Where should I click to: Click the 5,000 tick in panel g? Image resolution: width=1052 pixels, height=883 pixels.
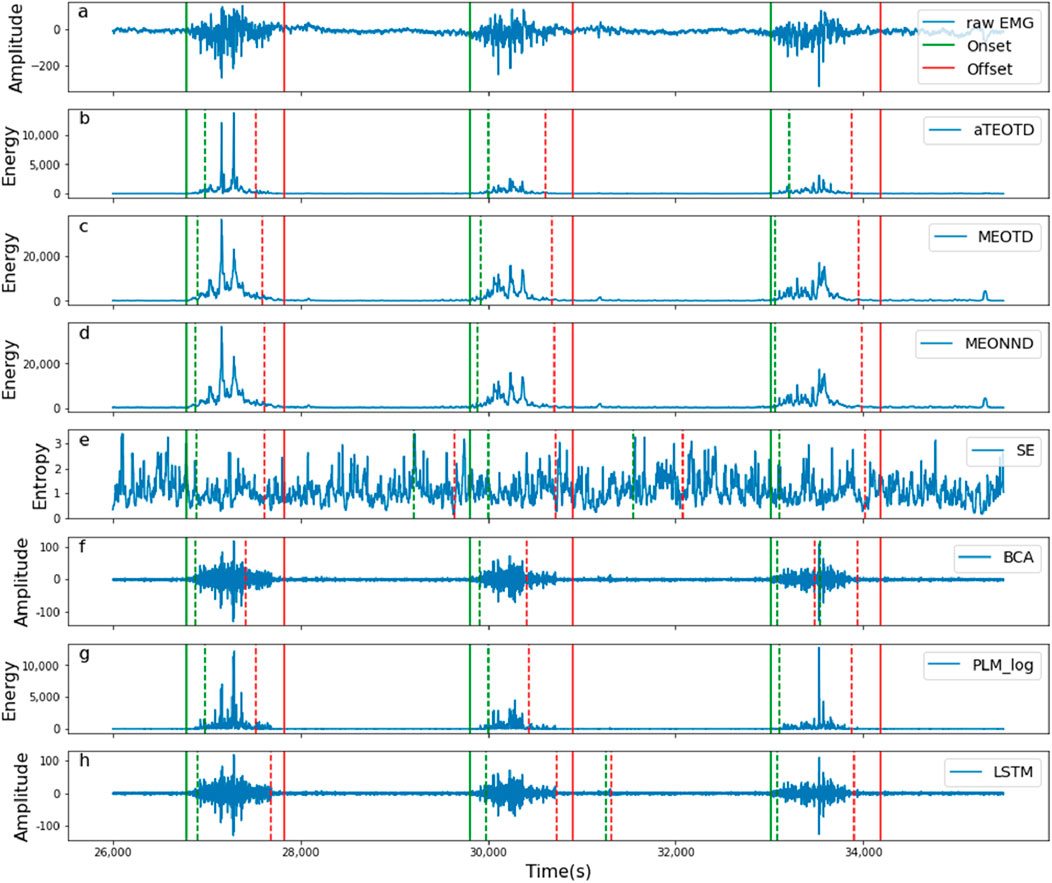(x=46, y=698)
